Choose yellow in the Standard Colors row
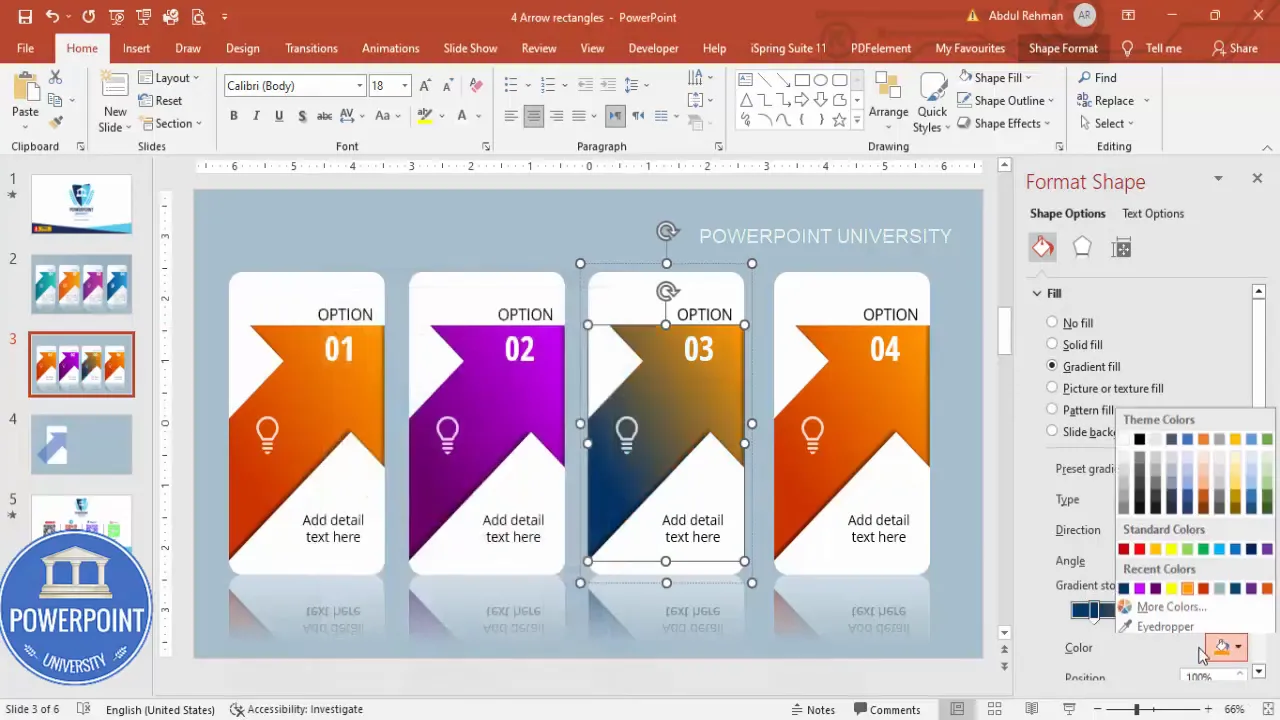The image size is (1280, 720). pos(1171,549)
